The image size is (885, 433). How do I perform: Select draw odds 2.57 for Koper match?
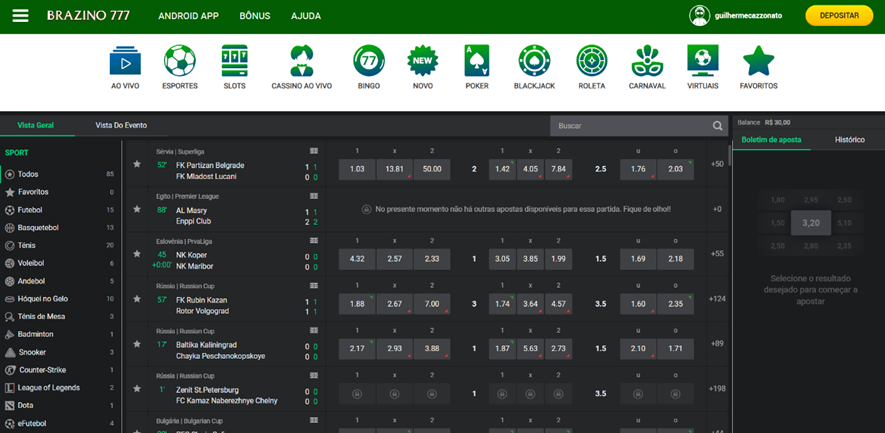point(395,259)
